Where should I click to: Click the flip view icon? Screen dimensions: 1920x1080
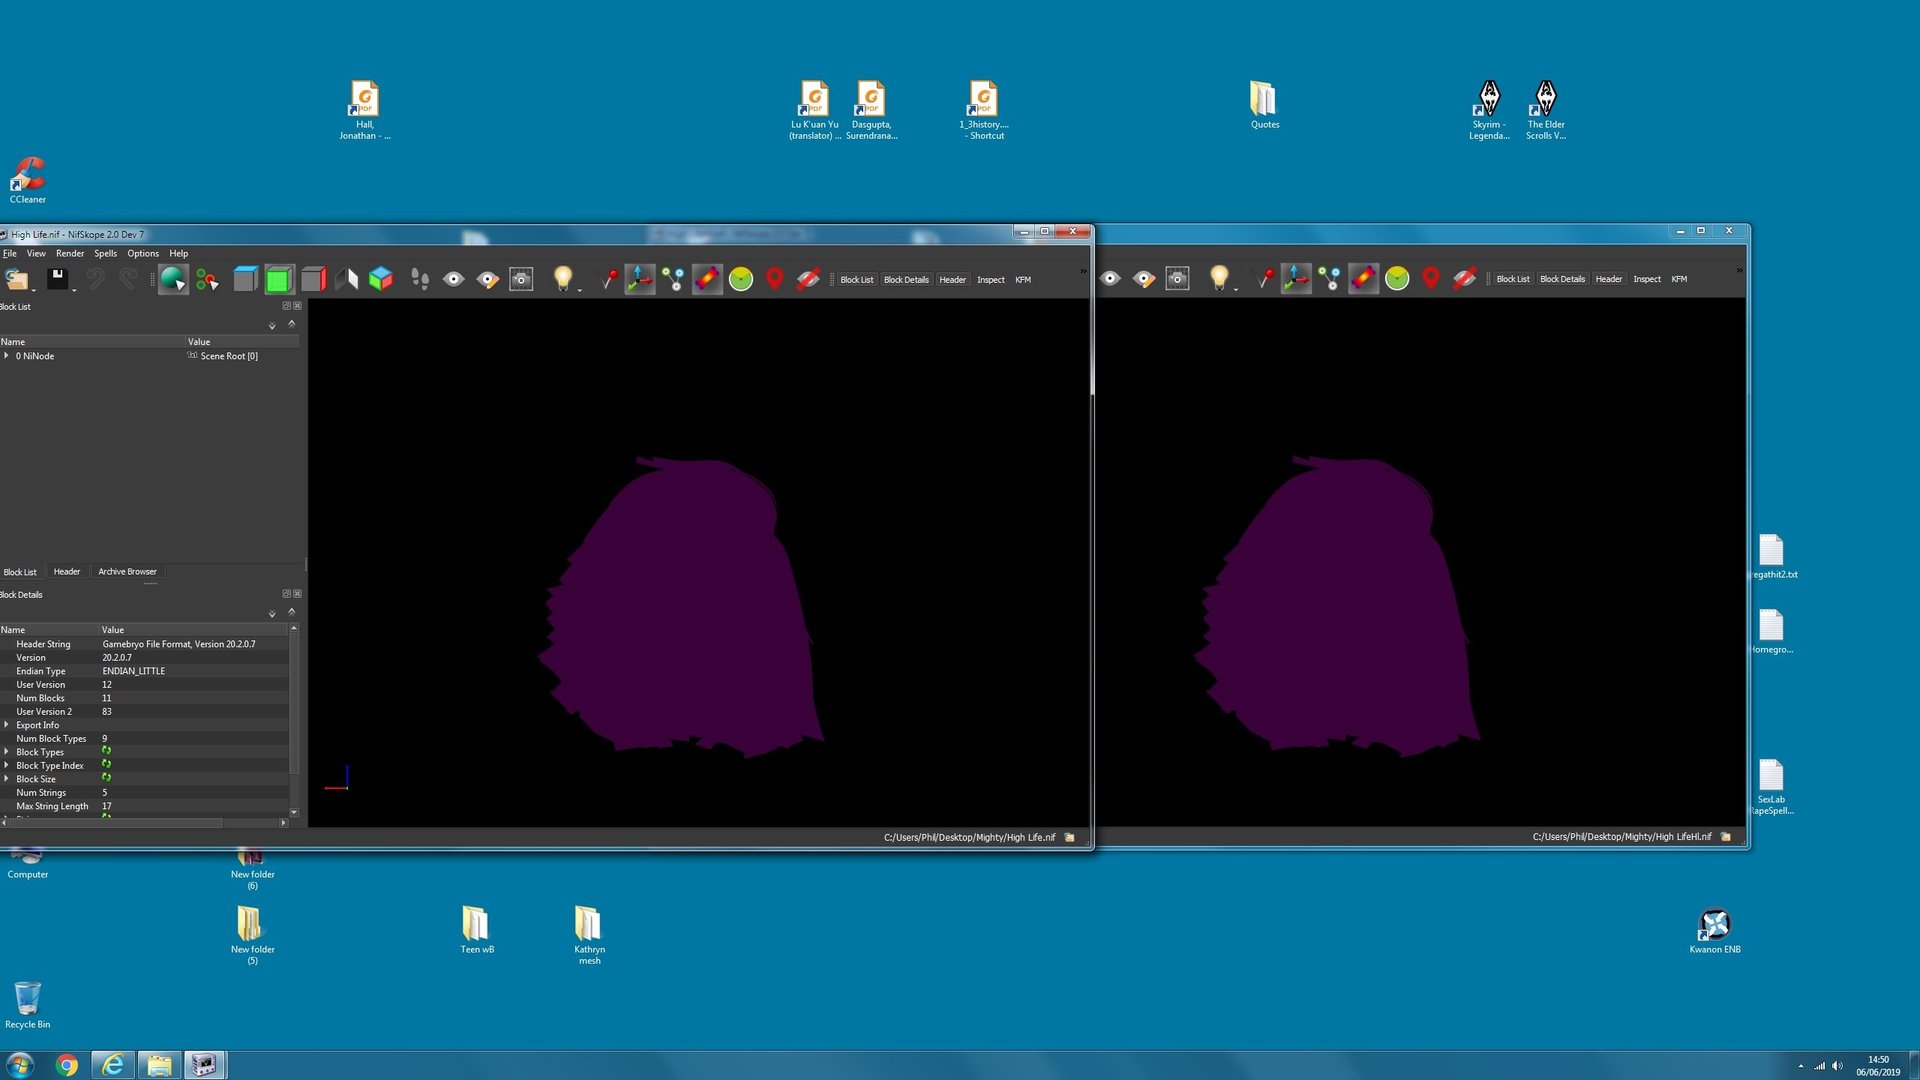point(346,279)
